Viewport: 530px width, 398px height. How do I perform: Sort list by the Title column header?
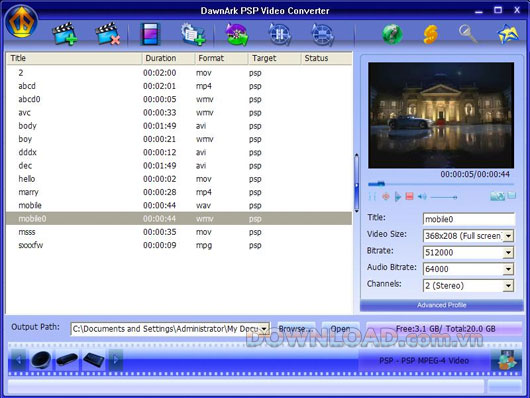[x=74, y=58]
